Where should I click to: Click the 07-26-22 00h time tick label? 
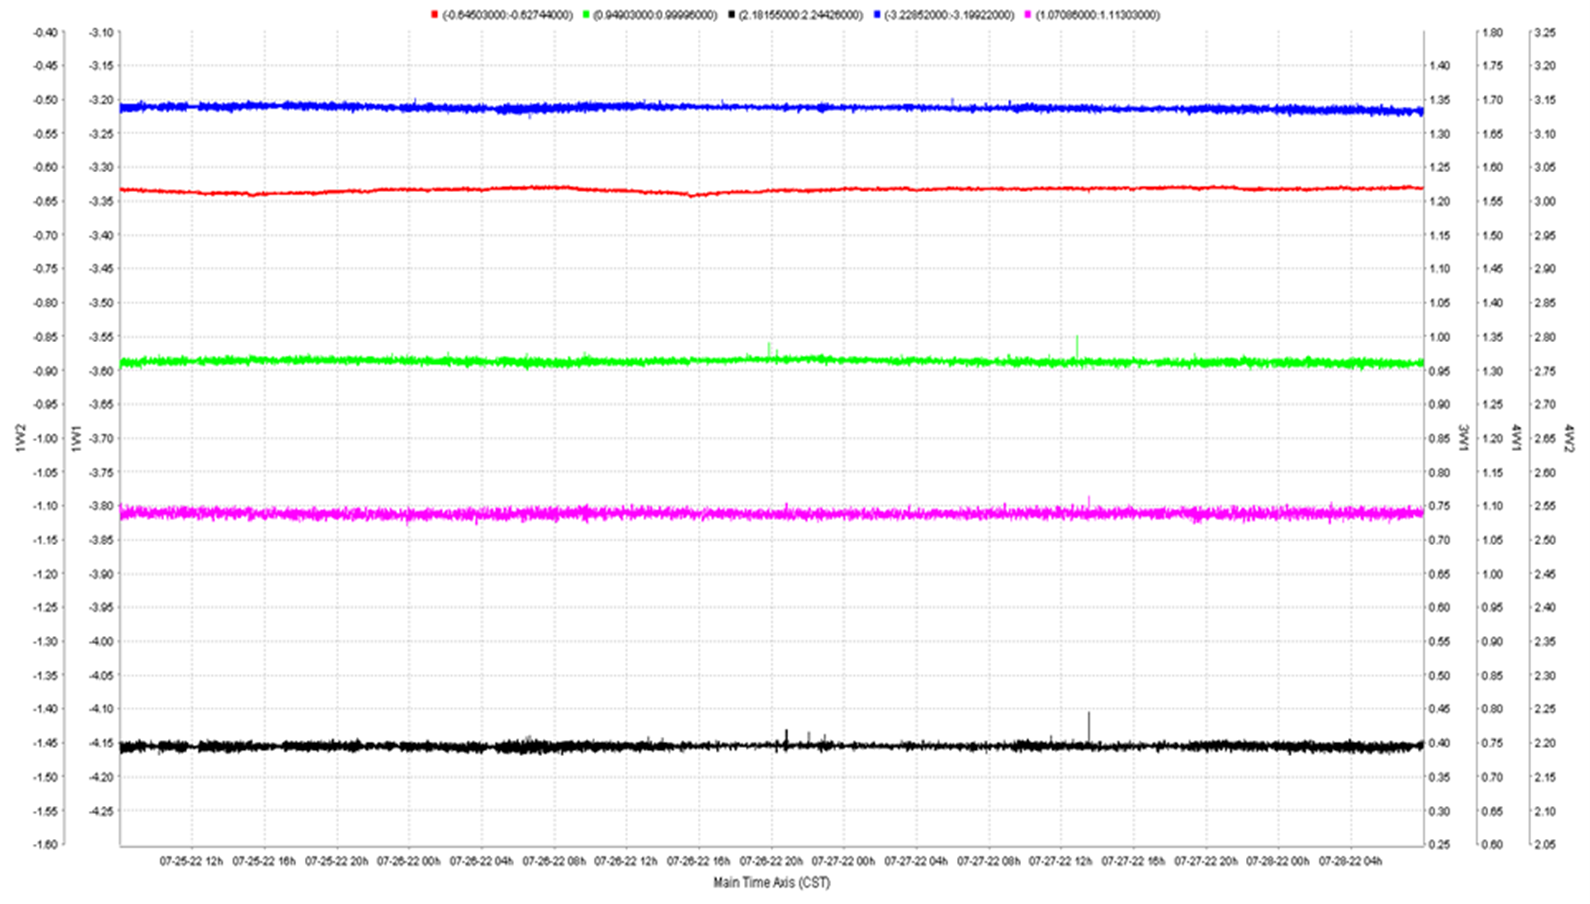pos(408,860)
